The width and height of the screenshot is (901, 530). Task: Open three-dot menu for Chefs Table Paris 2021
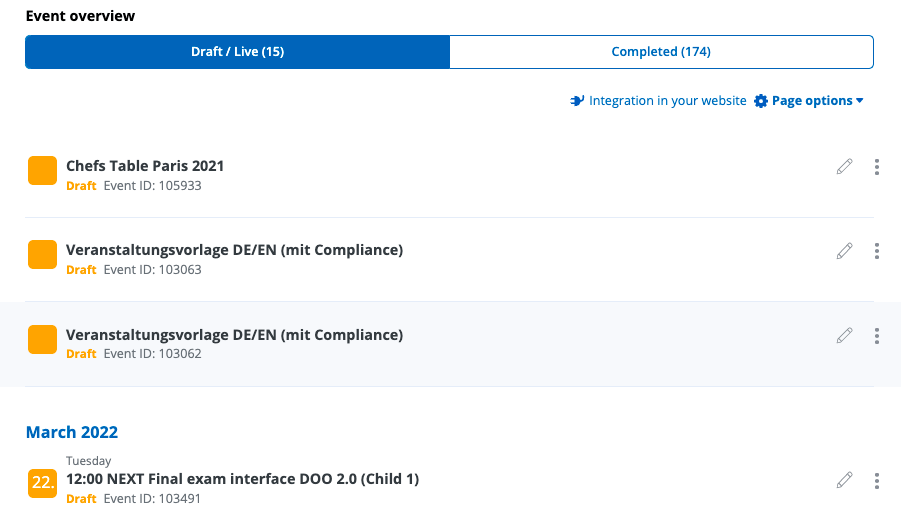tap(877, 167)
